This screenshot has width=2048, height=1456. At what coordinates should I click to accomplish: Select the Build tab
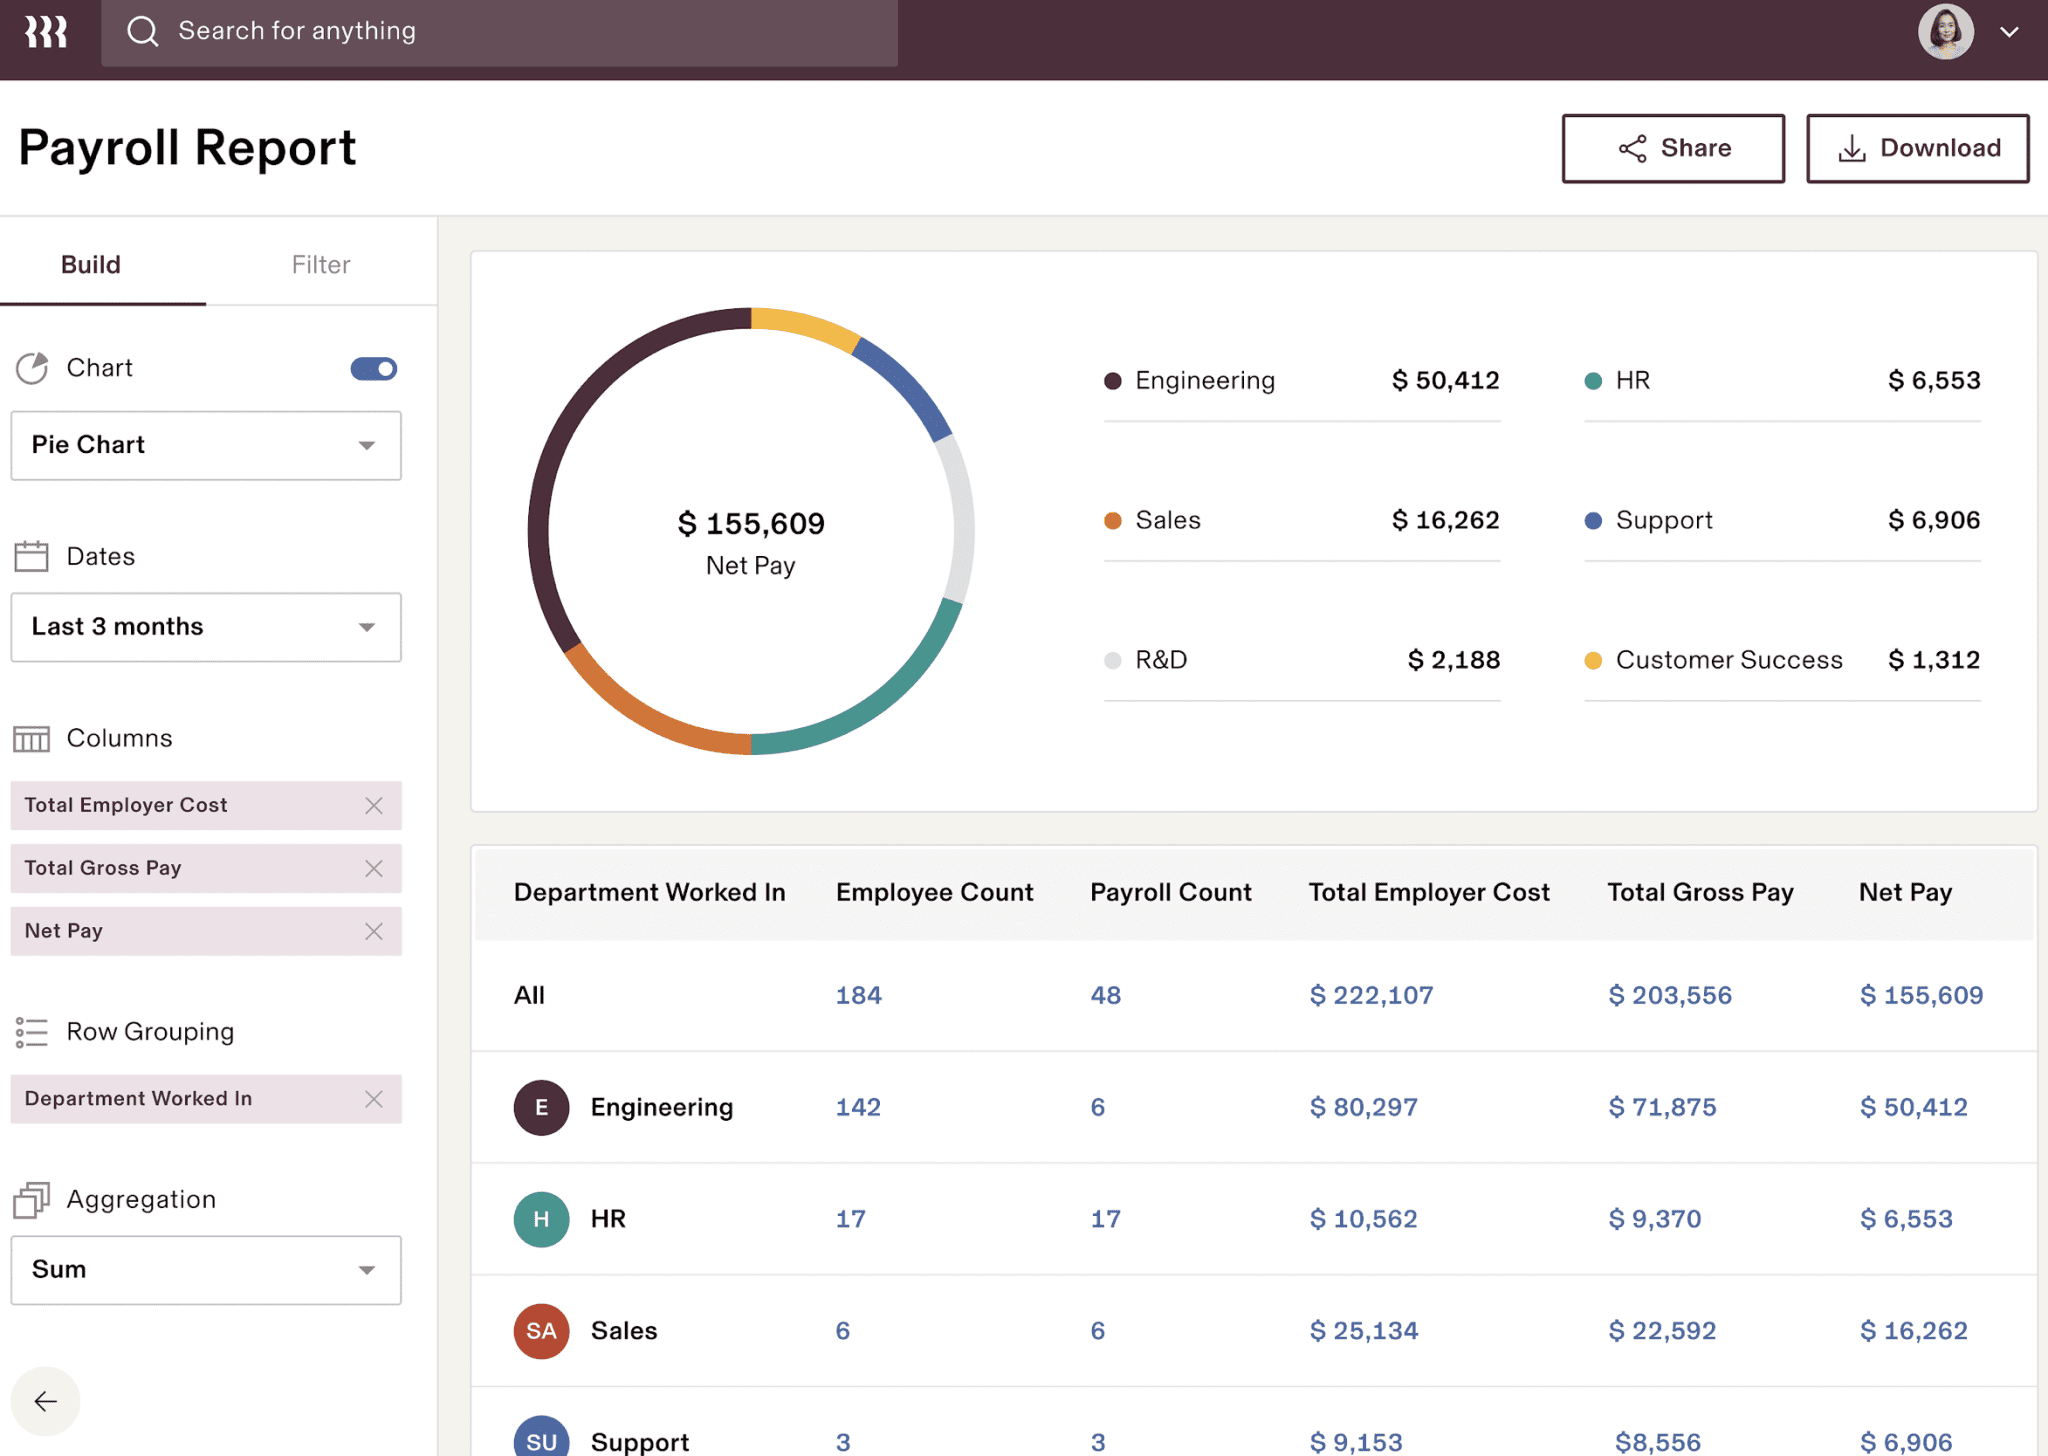point(90,264)
